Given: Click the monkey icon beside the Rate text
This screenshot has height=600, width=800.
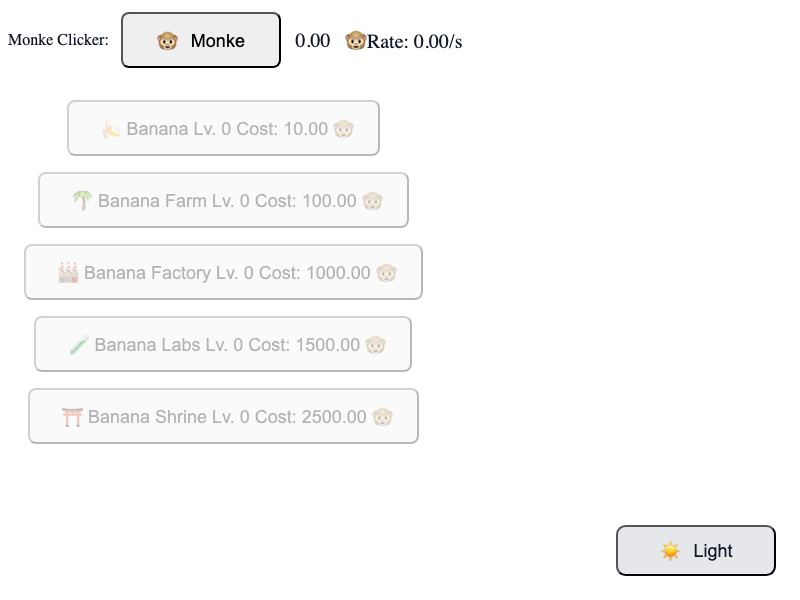Looking at the screenshot, I should coord(355,41).
